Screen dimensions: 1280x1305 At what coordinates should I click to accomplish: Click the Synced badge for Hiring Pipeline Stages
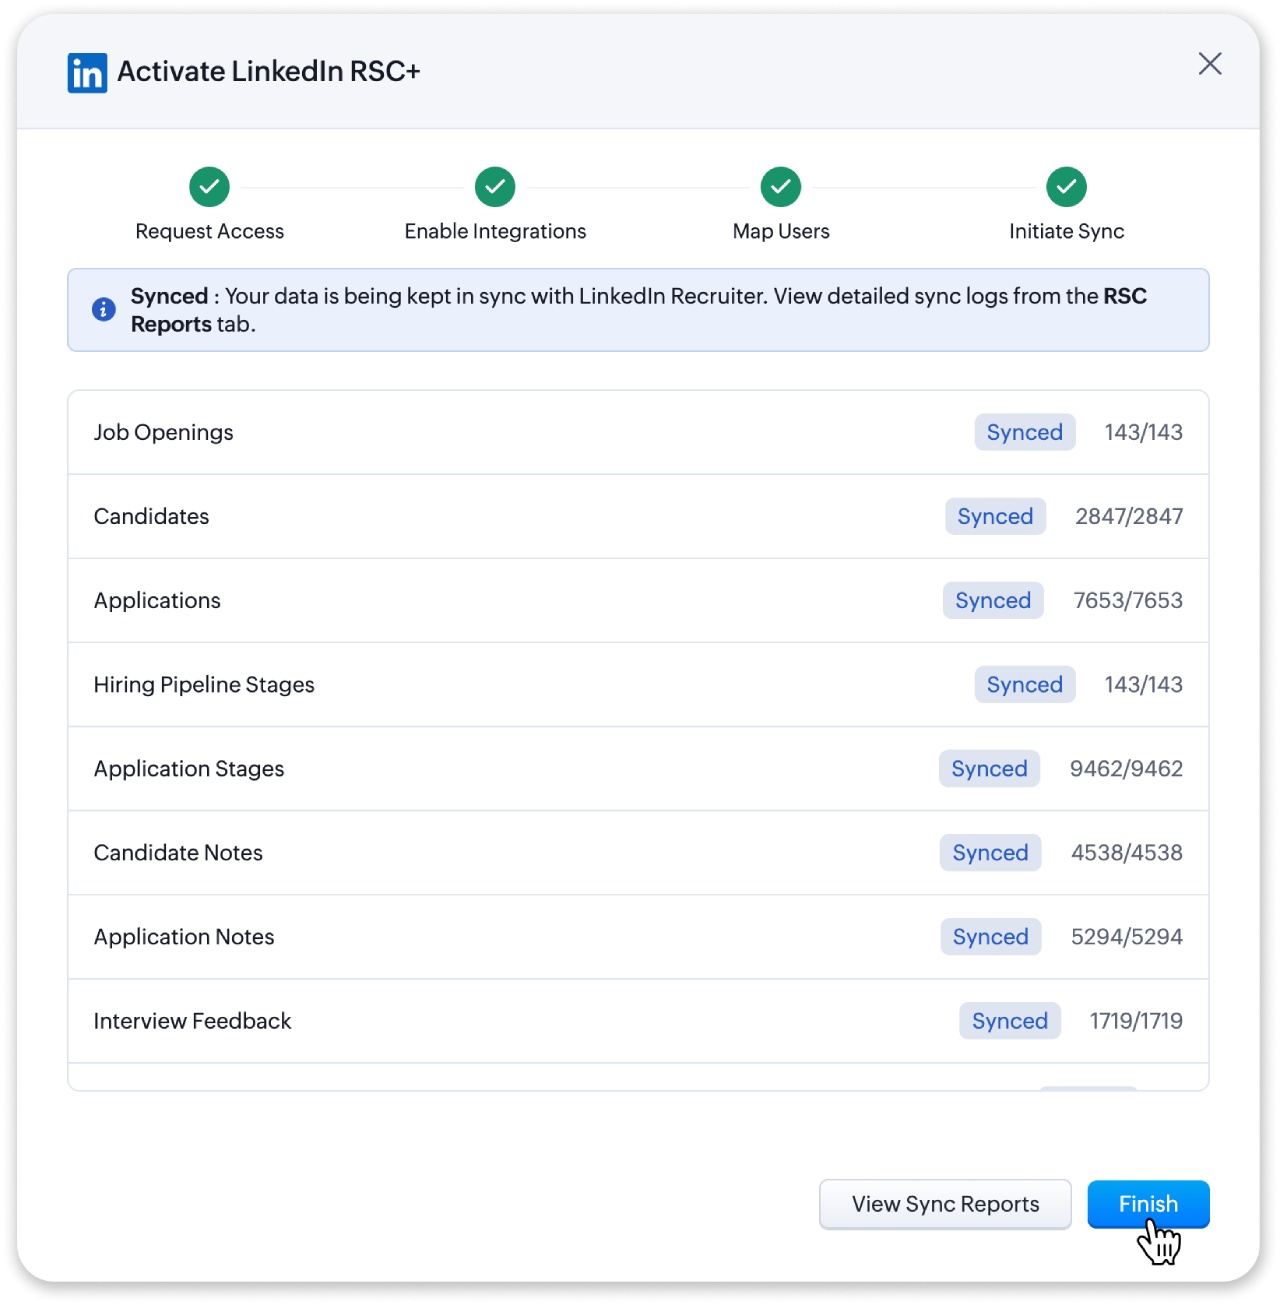1025,684
